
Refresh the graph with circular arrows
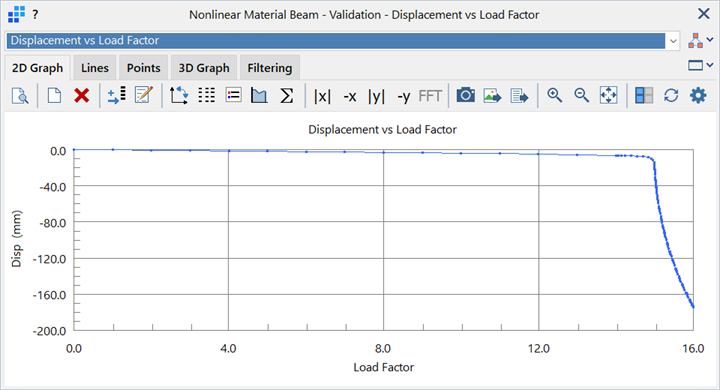pyautogui.click(x=671, y=96)
